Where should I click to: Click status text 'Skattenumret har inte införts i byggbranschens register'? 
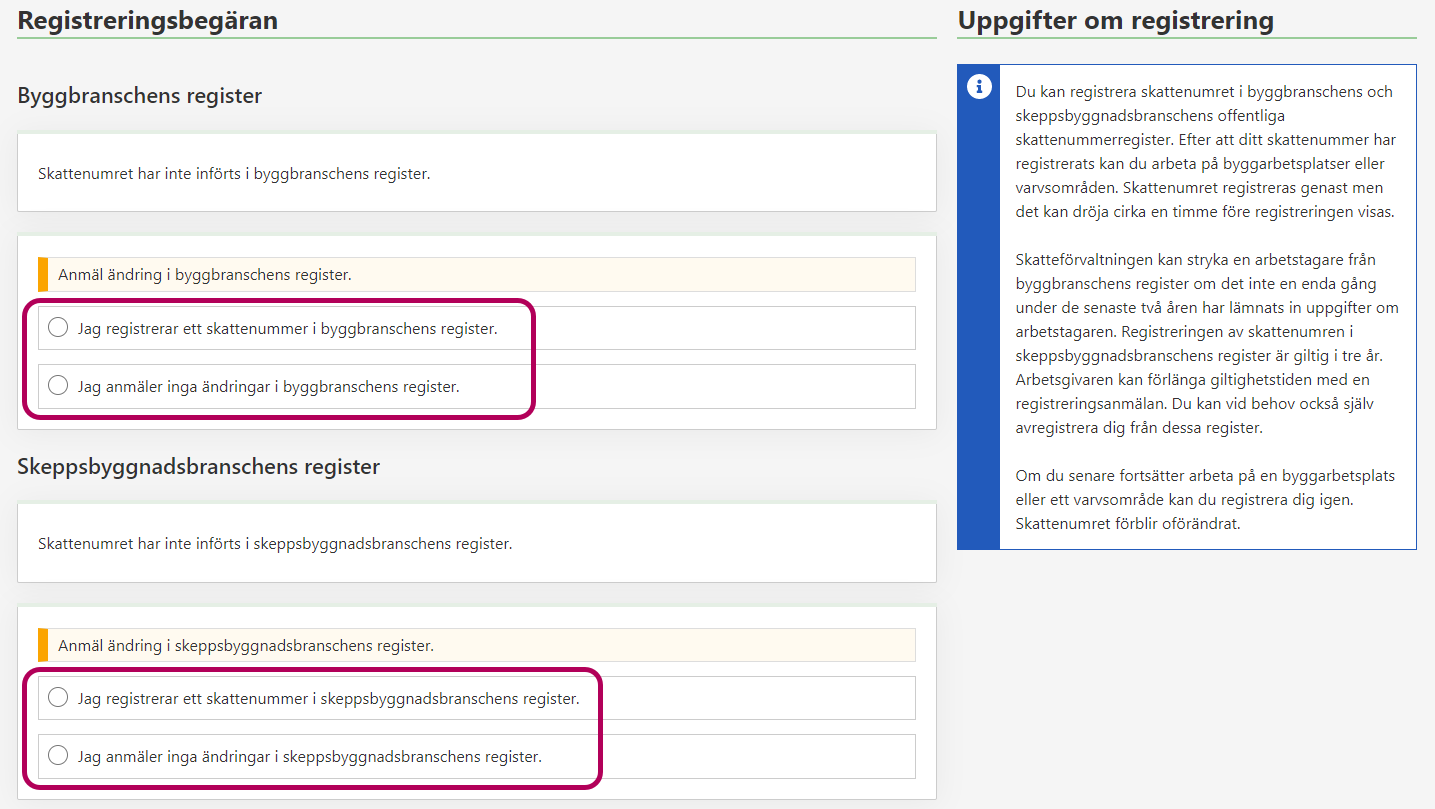tap(234, 174)
